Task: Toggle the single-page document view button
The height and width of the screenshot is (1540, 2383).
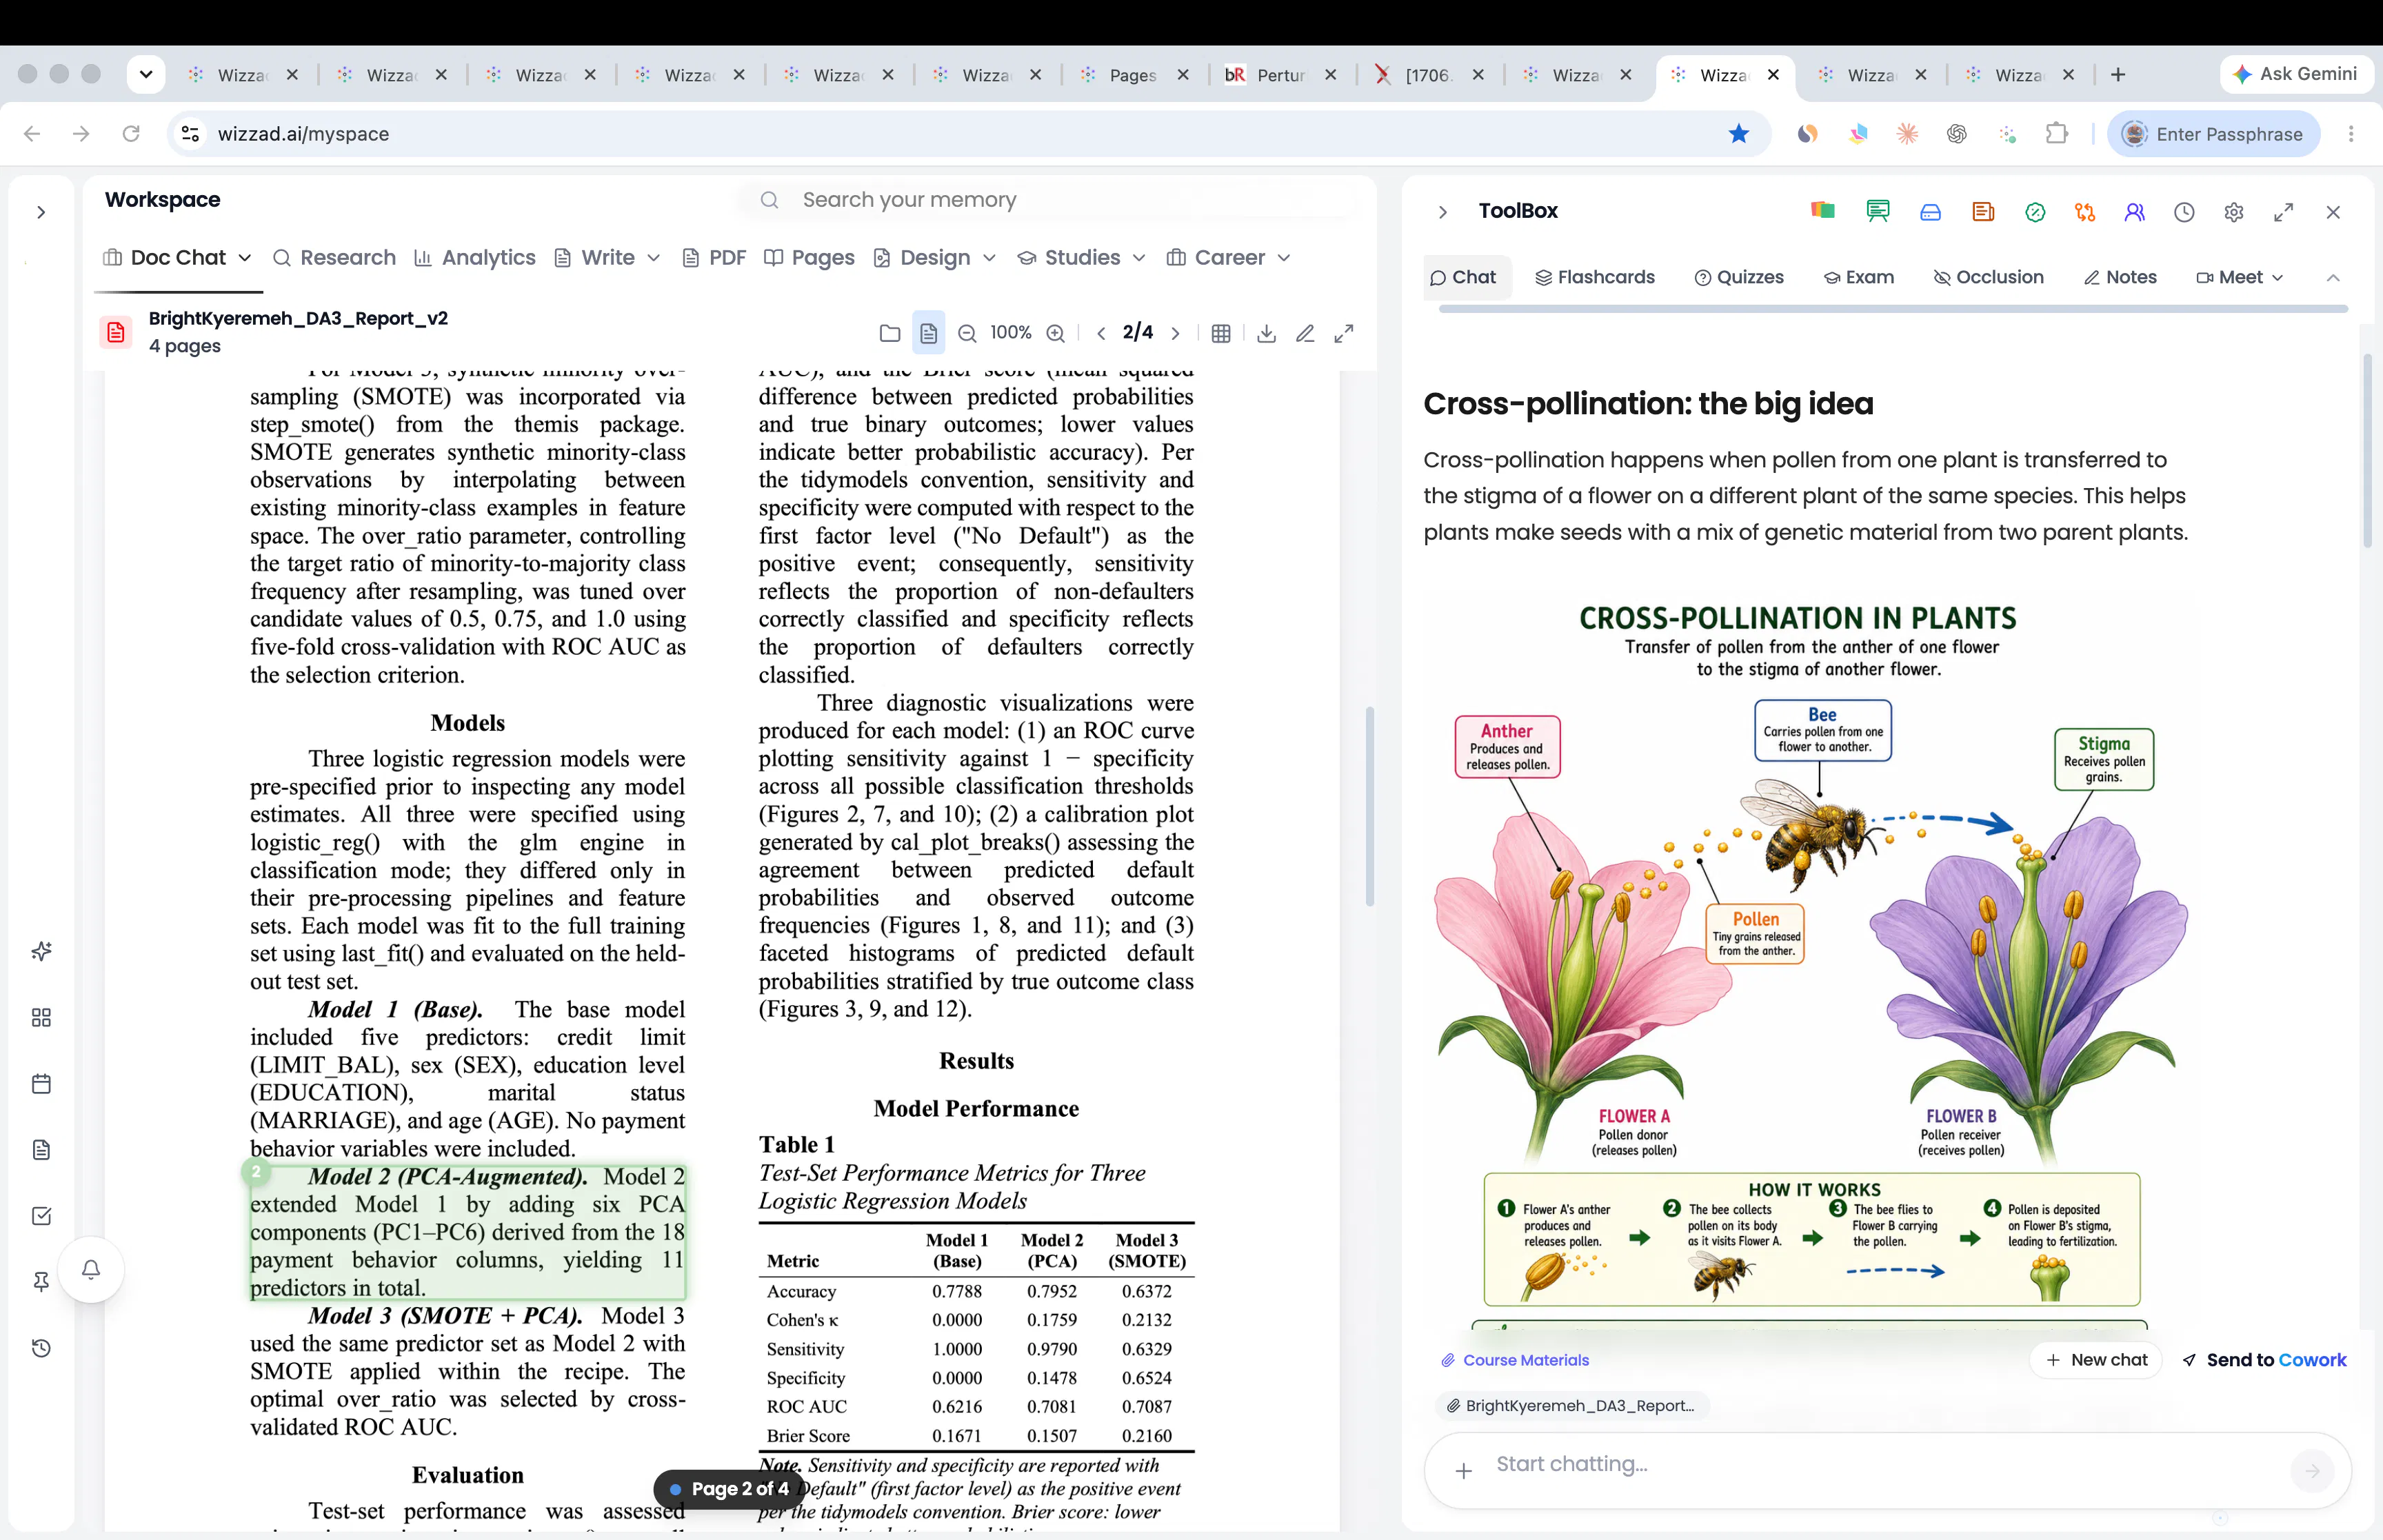Action: [928, 333]
